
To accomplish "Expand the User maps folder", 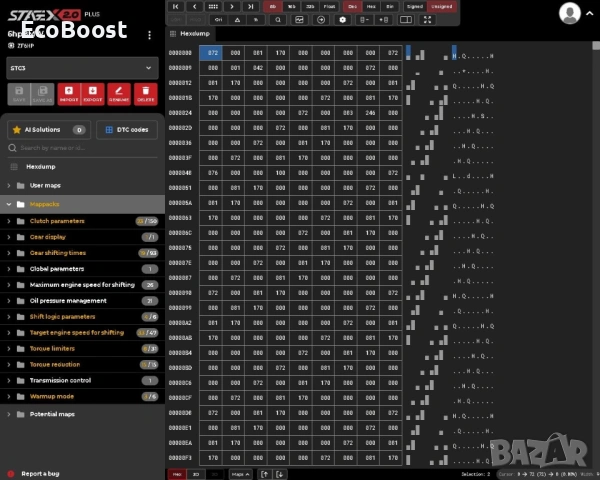I will pos(9,186).
